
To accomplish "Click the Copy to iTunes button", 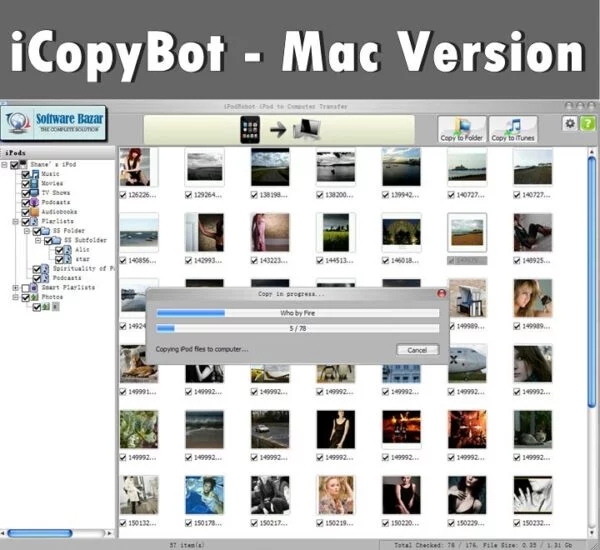I will click(513, 129).
